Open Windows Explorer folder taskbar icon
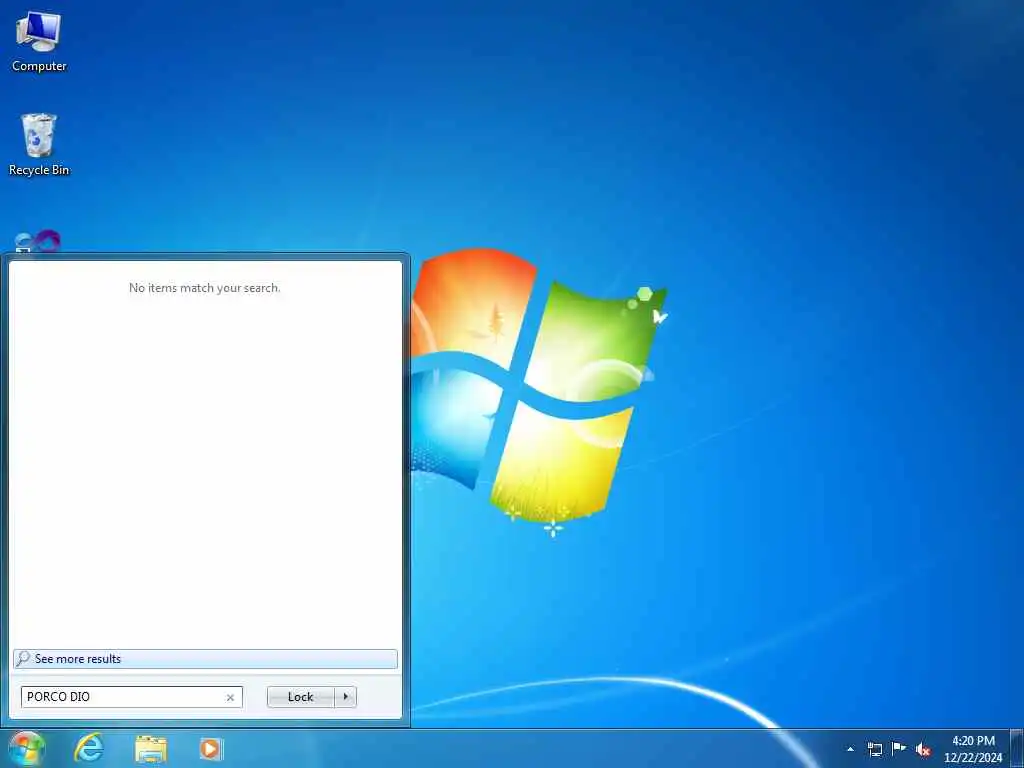The width and height of the screenshot is (1024, 768). 151,749
